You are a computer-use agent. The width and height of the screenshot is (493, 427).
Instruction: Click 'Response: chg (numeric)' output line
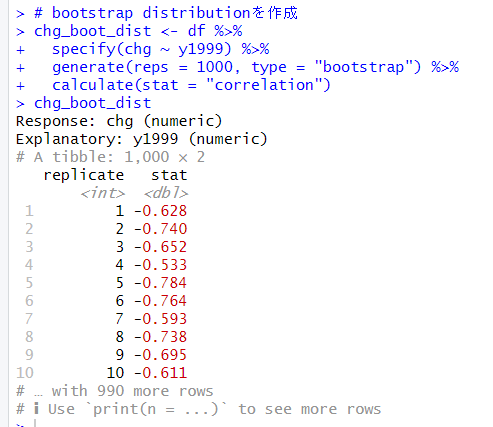(119, 121)
